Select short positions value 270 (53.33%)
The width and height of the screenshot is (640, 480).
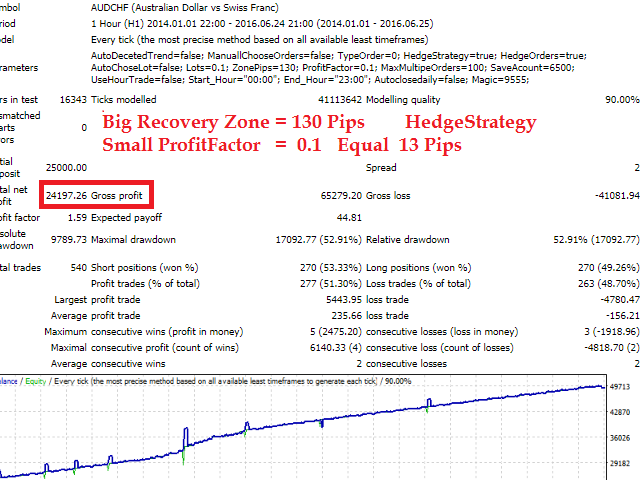pos(331,268)
